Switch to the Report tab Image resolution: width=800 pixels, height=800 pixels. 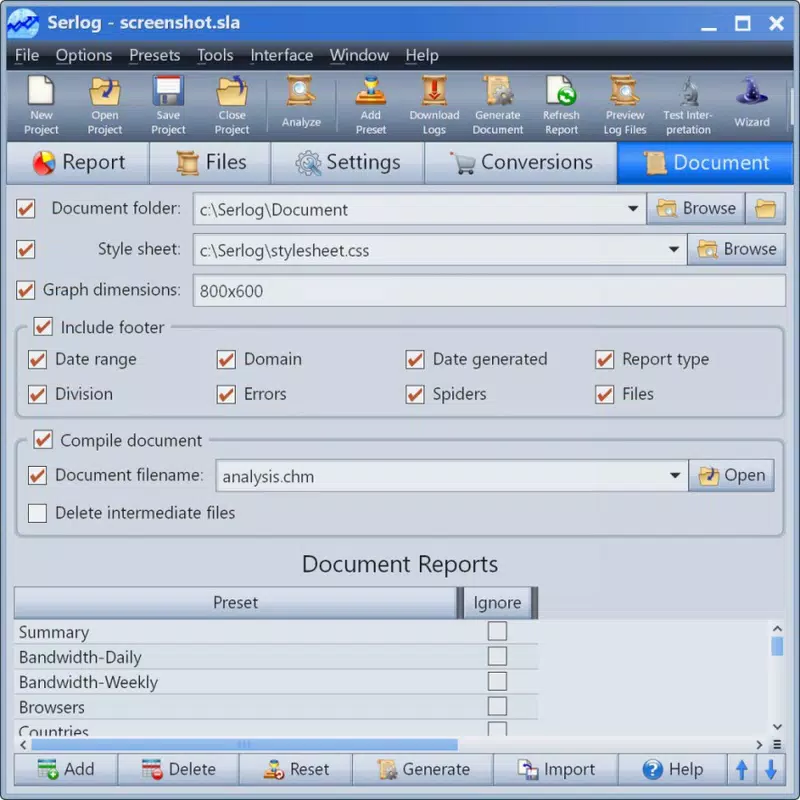point(78,163)
